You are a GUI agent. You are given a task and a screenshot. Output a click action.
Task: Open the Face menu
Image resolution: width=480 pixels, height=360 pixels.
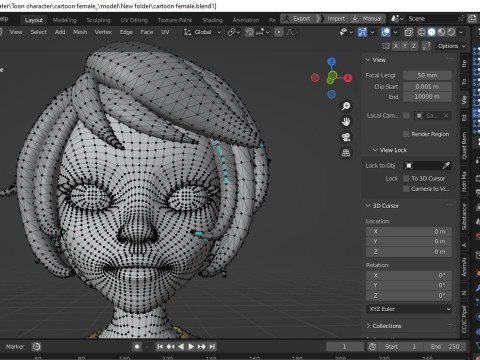[147, 32]
